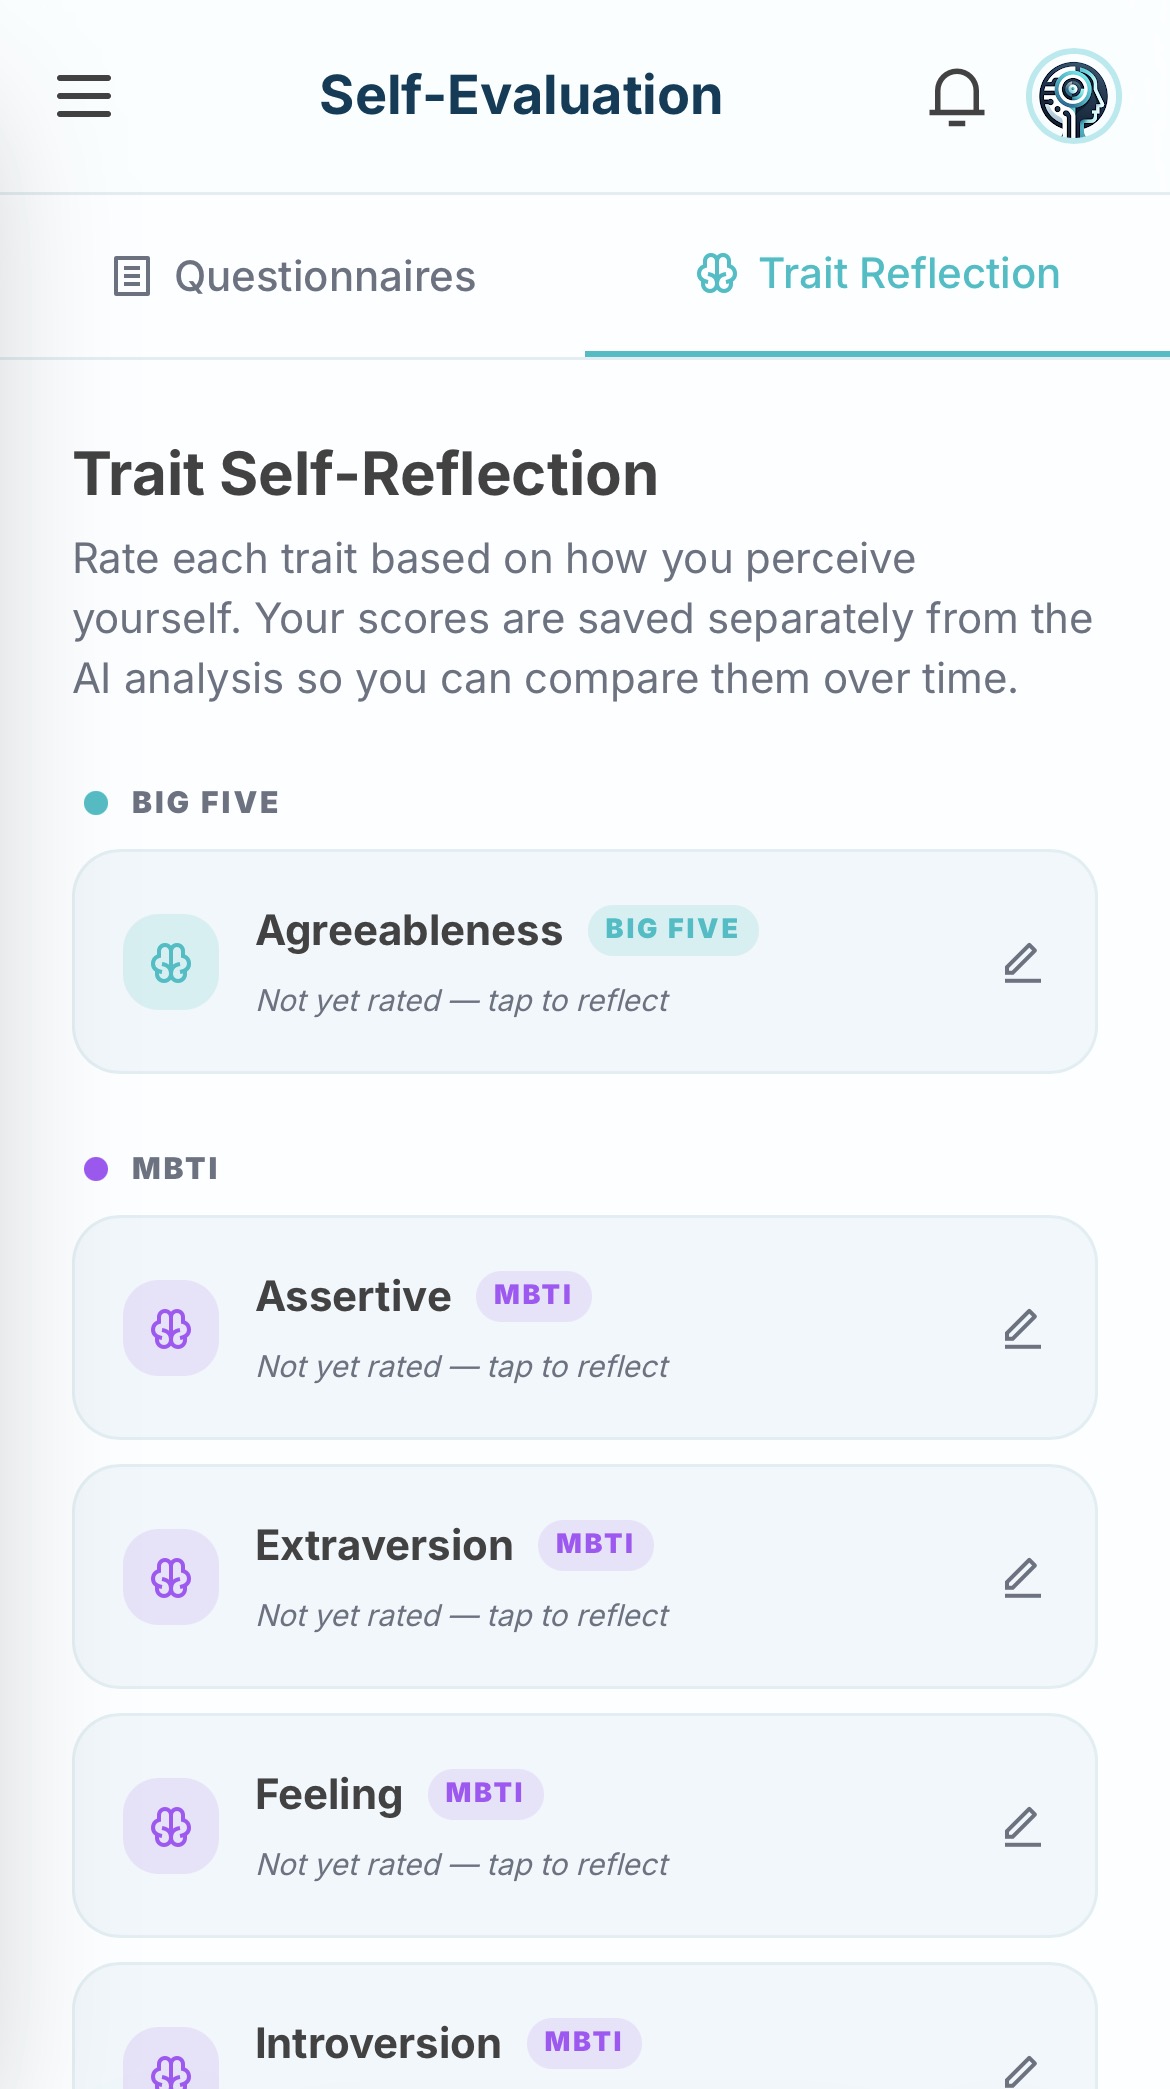Viewport: 1170px width, 2089px height.
Task: Select the brain icon on the Extraversion card
Action: click(170, 1577)
